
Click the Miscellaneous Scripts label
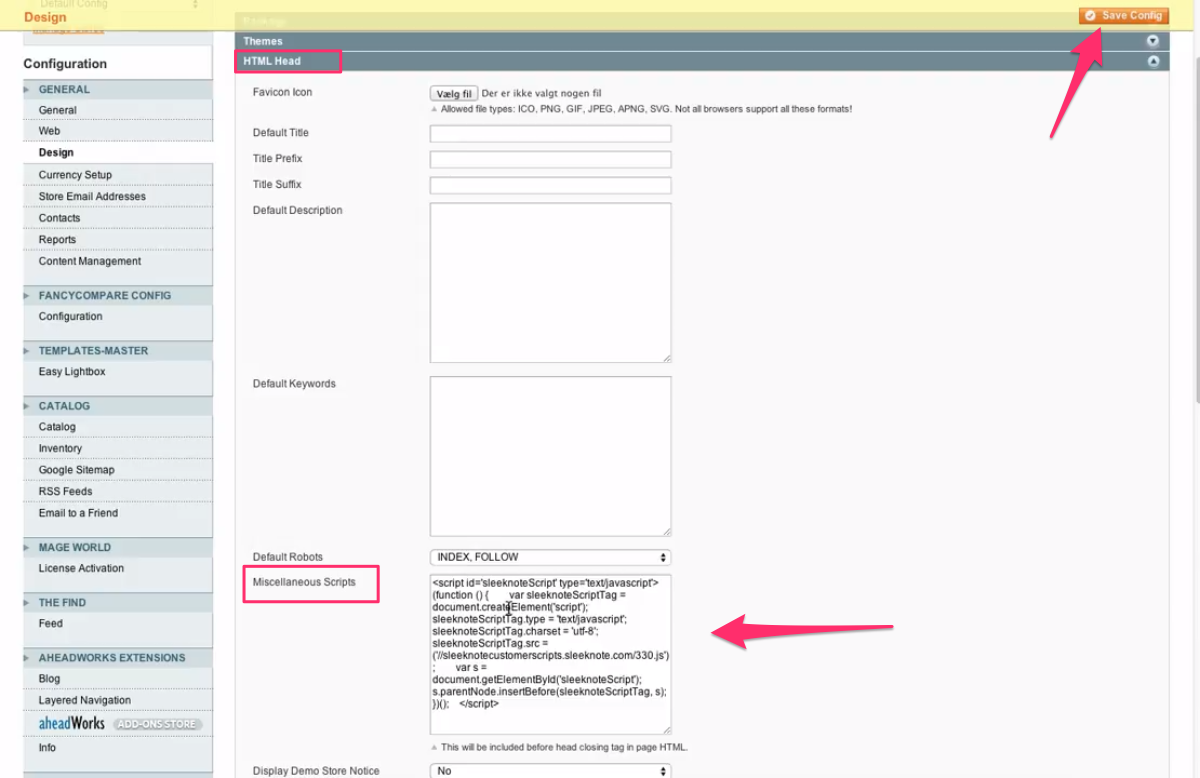(304, 582)
